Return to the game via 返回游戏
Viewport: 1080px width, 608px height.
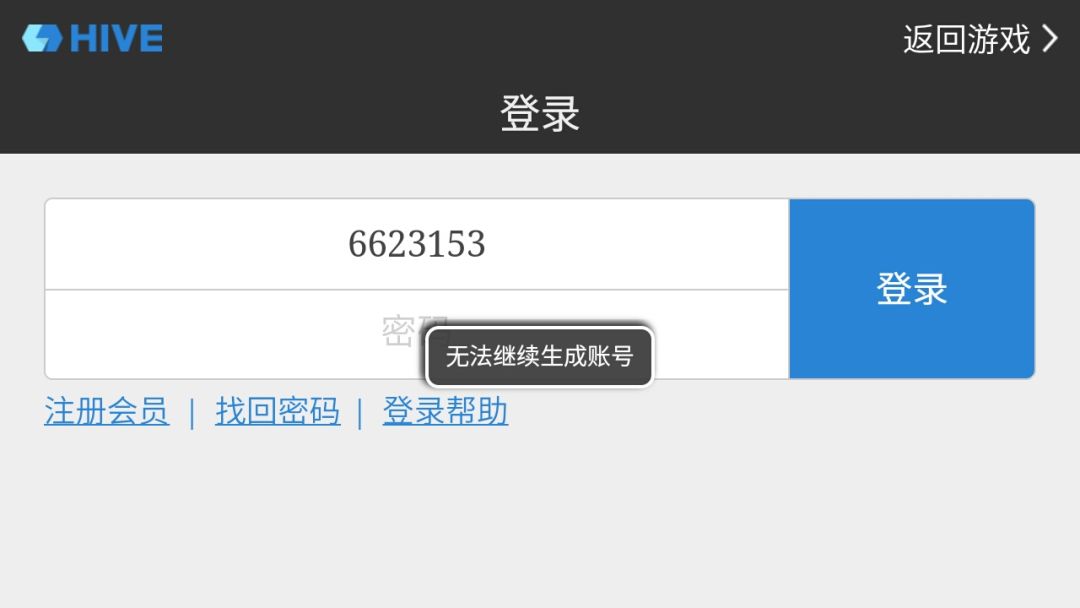pos(980,39)
